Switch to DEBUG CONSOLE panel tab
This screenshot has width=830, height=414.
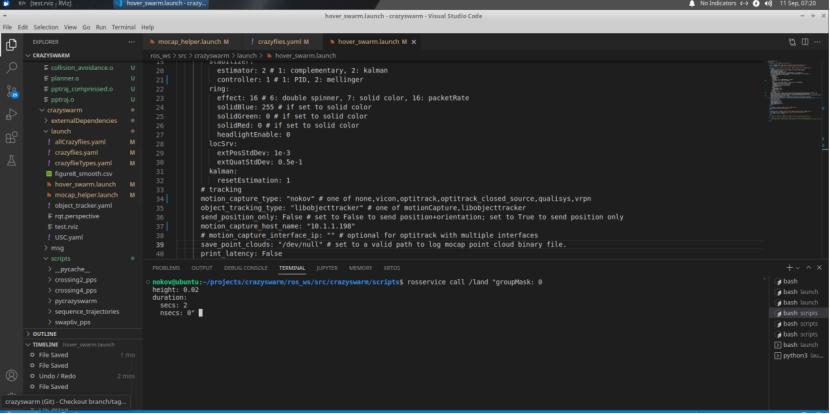pos(246,268)
